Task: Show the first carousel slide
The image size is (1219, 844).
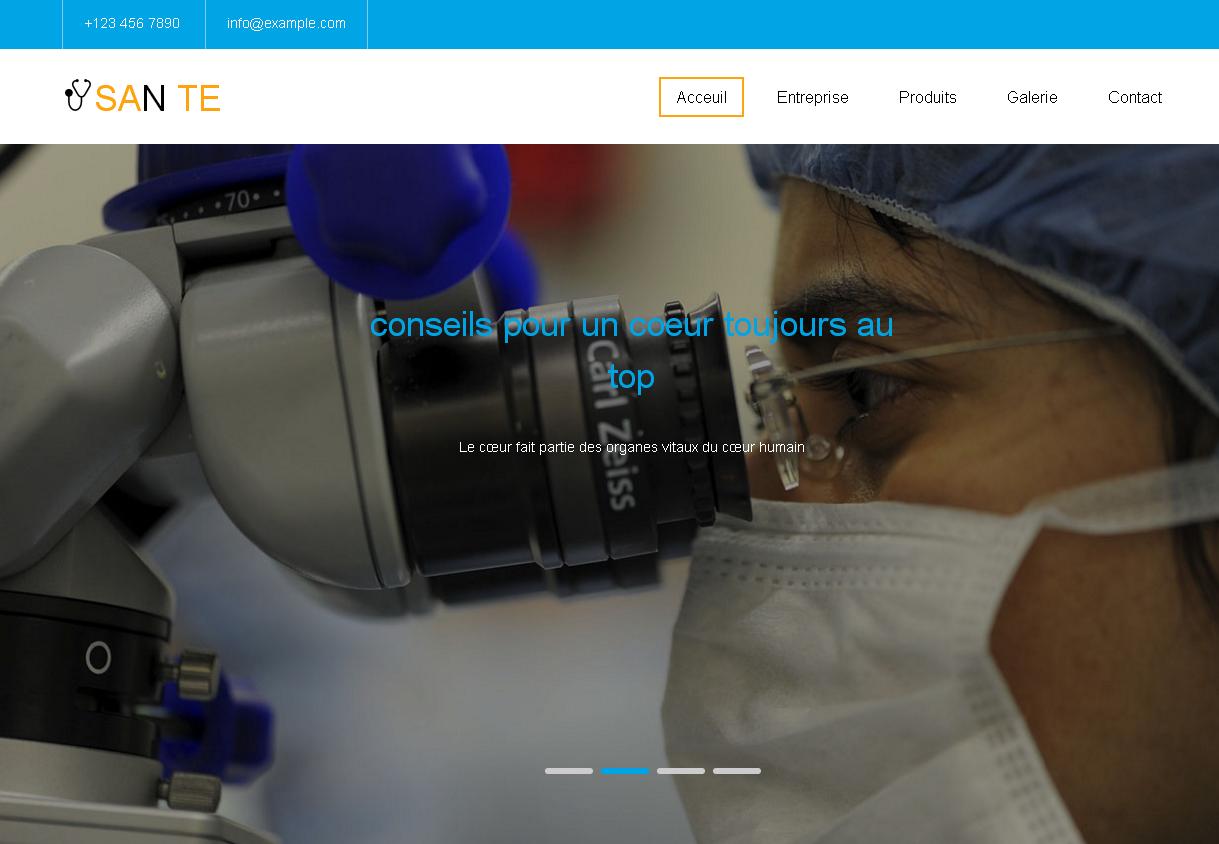Action: [569, 771]
